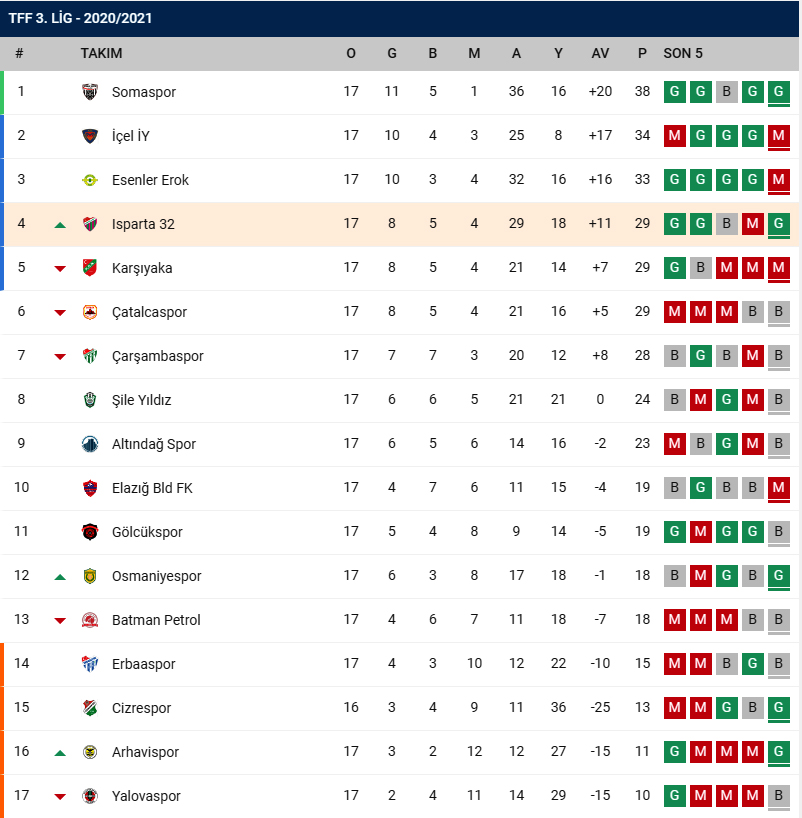
Task: Click the Esenler Erok team emblem
Action: coord(90,180)
